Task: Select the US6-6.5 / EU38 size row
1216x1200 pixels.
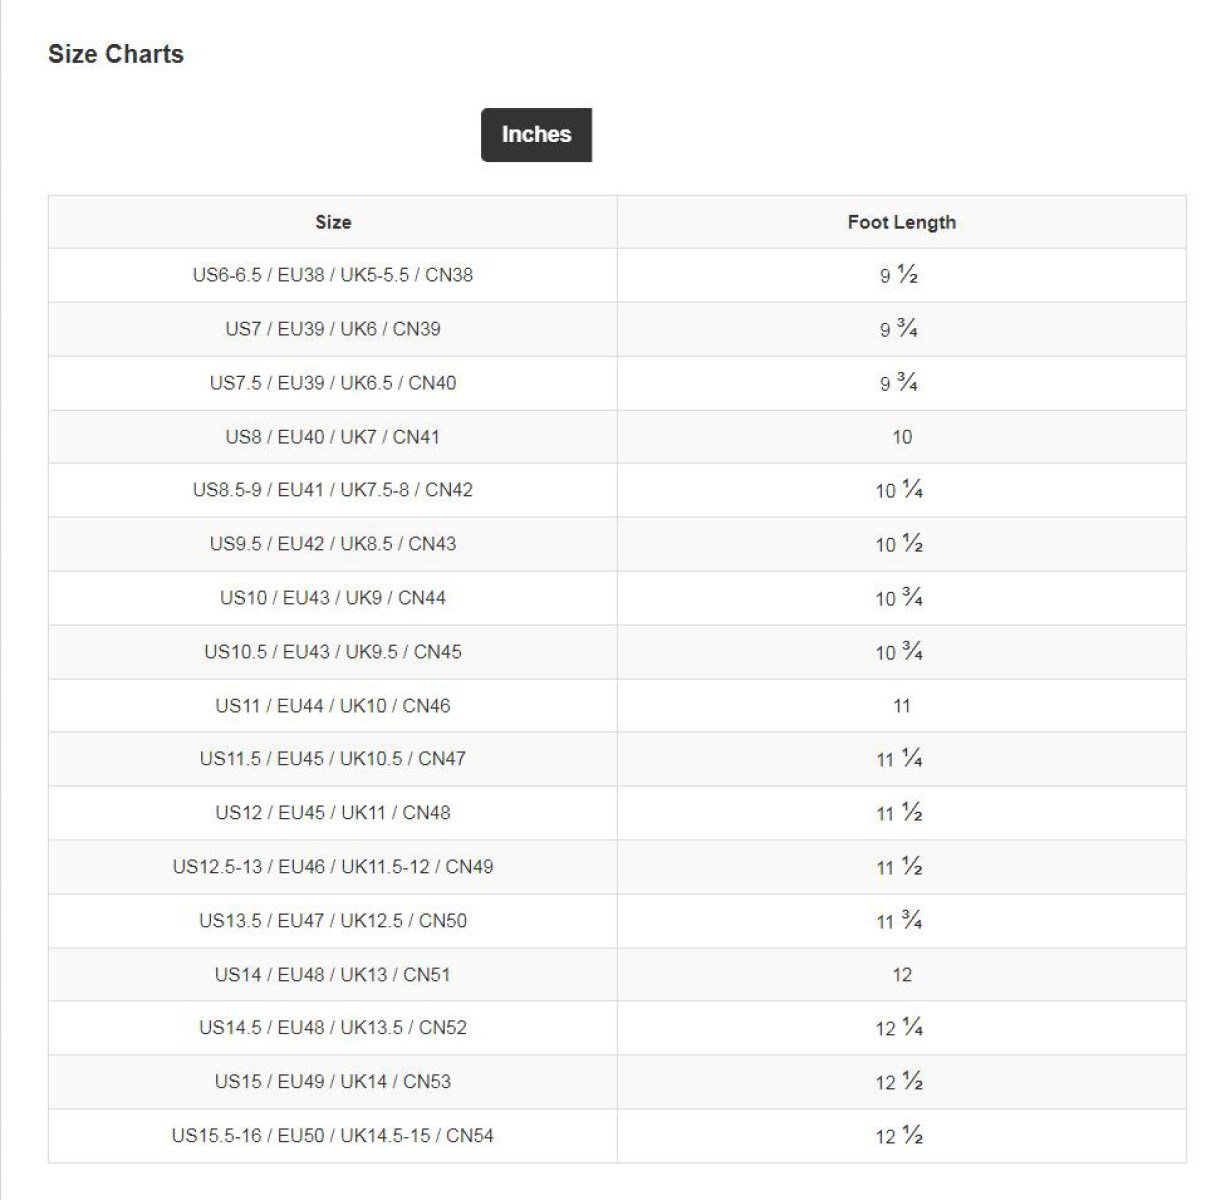Action: [x=333, y=275]
